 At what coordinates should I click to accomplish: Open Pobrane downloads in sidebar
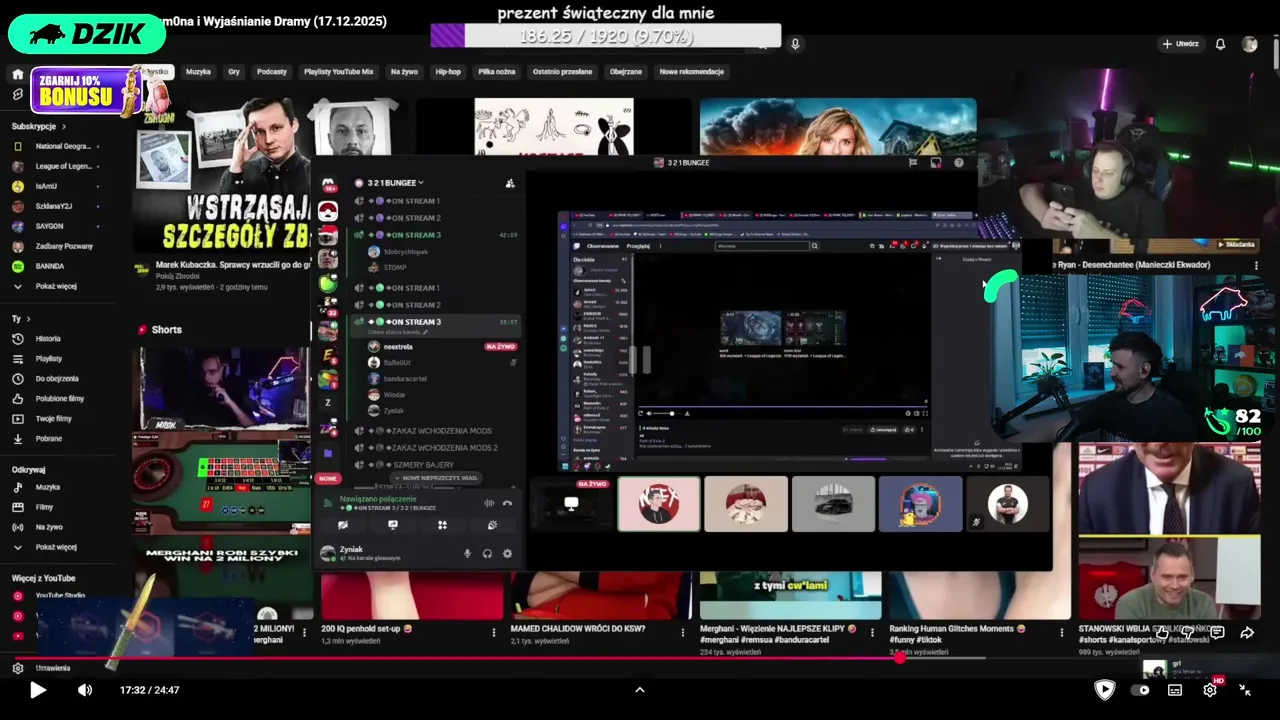[x=48, y=439]
